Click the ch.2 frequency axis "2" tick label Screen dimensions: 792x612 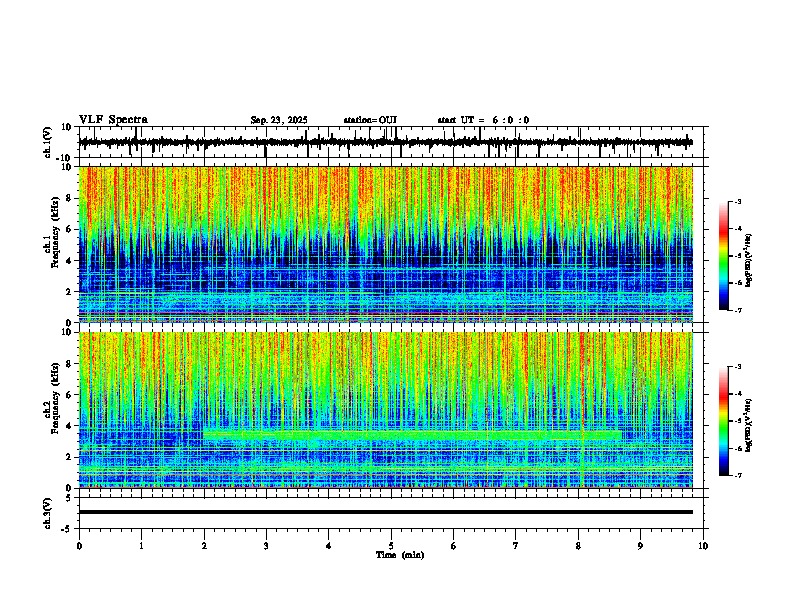pyautogui.click(x=69, y=457)
